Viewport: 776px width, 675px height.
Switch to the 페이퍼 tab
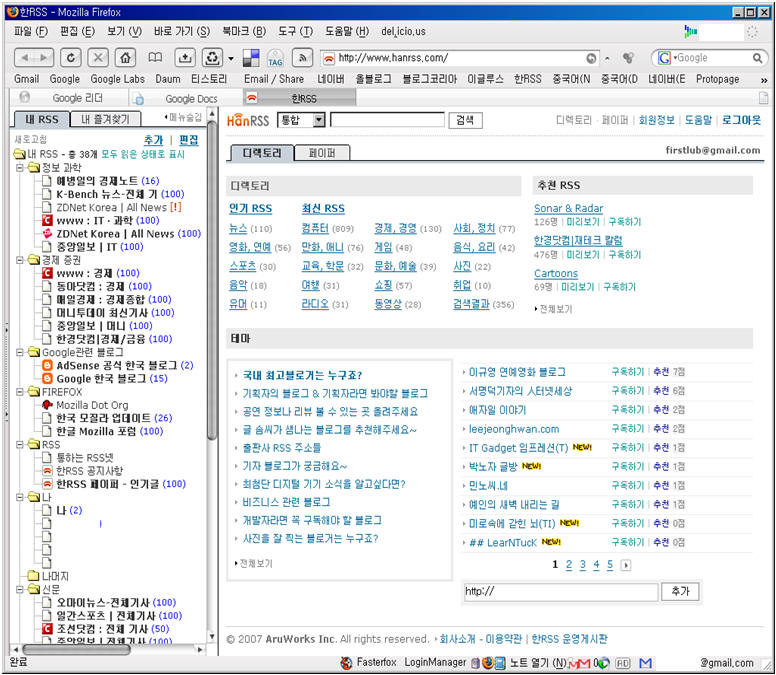[322, 153]
